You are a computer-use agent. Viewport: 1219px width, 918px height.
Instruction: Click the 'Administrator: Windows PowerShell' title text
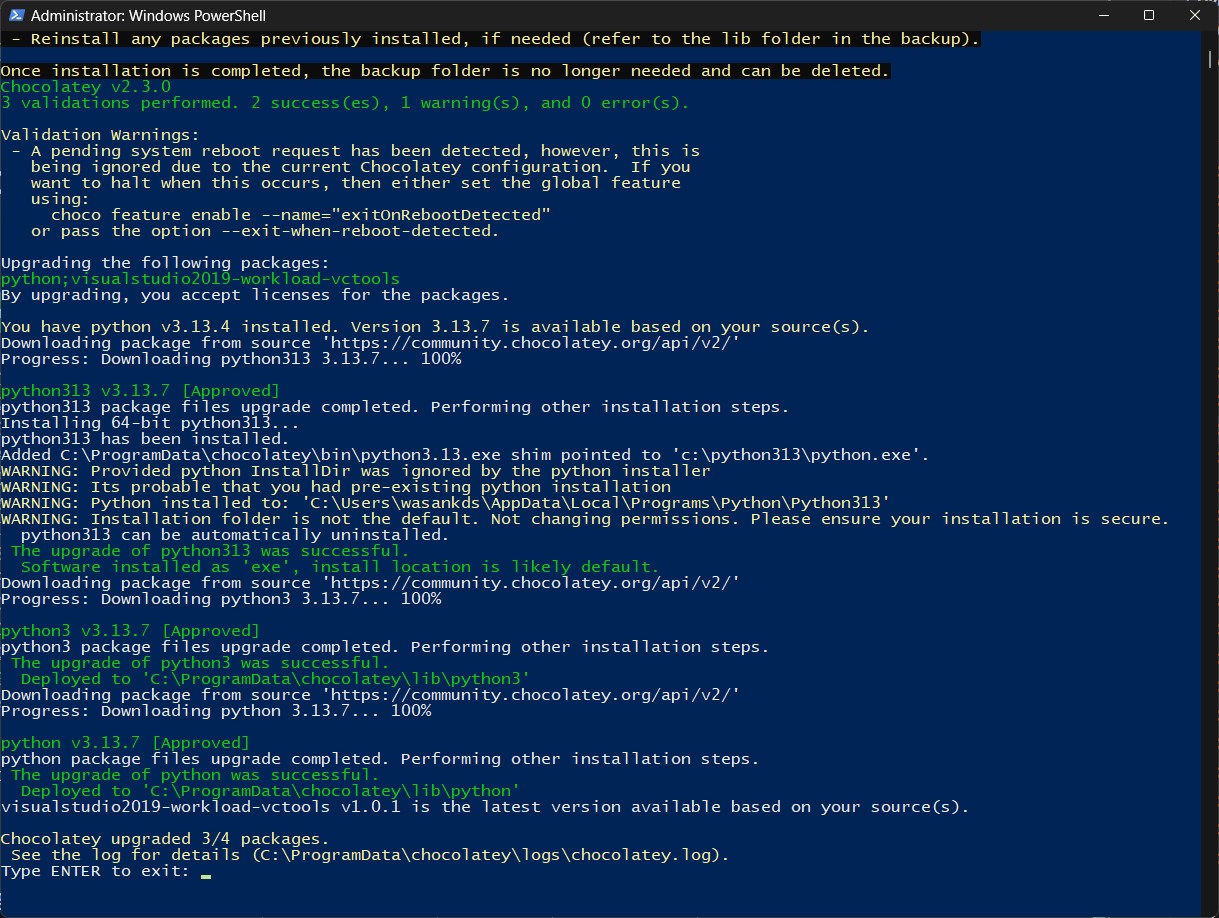pos(148,16)
